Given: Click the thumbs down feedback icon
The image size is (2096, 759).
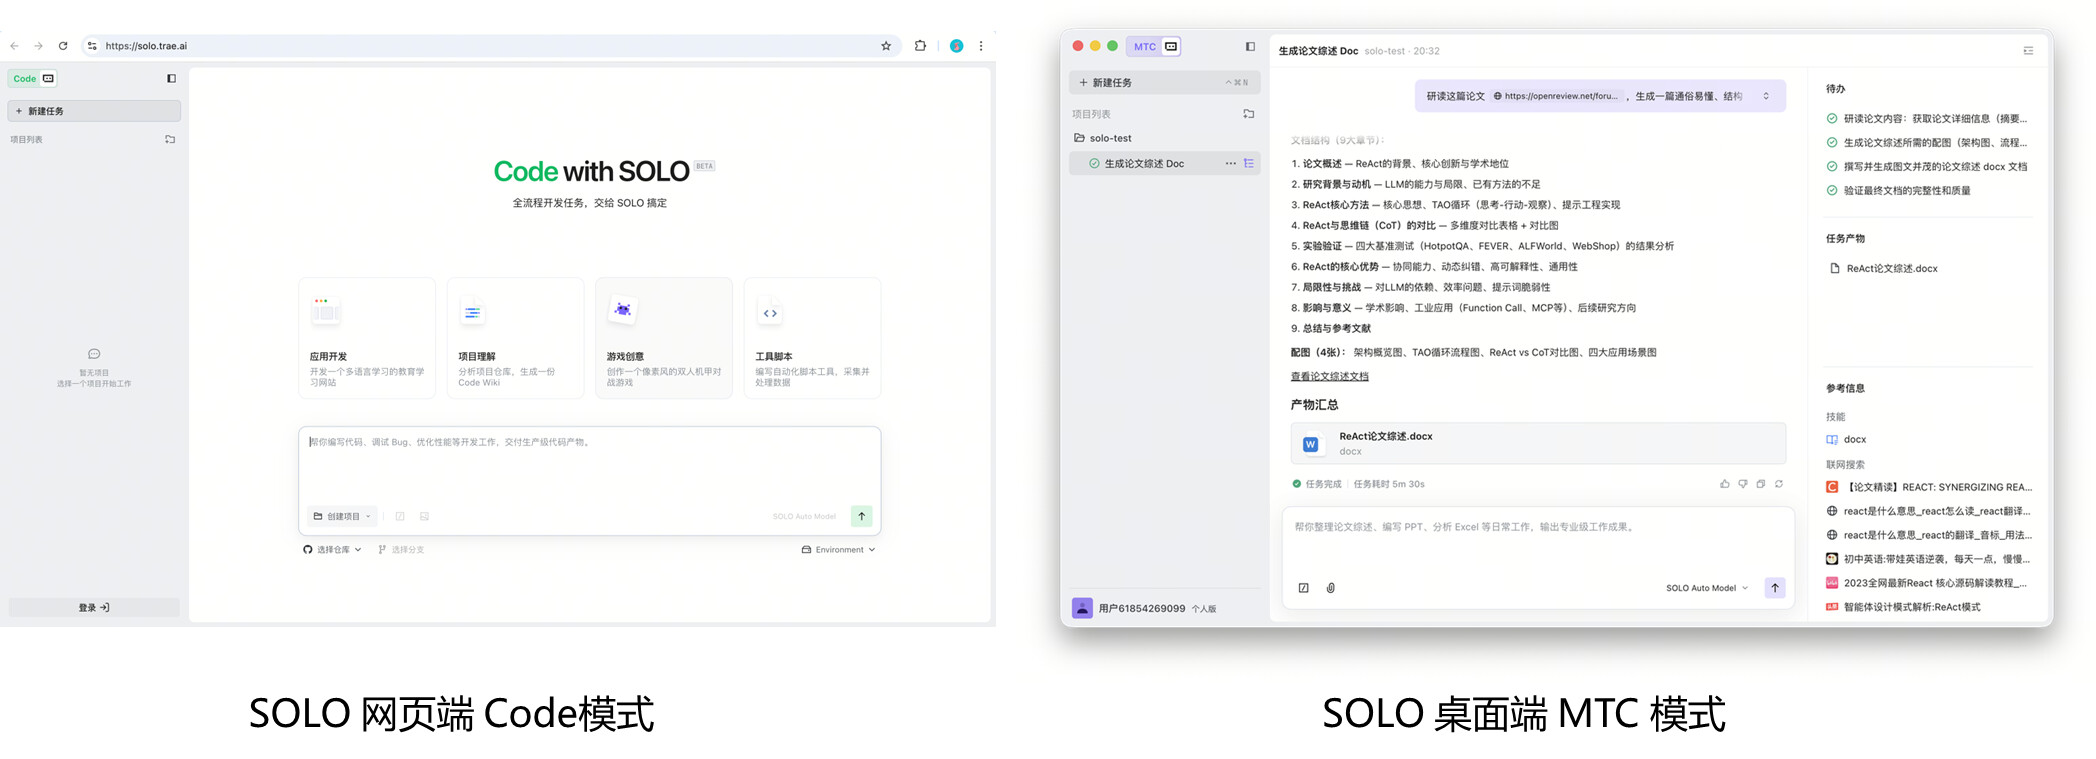Looking at the screenshot, I should point(1742,484).
